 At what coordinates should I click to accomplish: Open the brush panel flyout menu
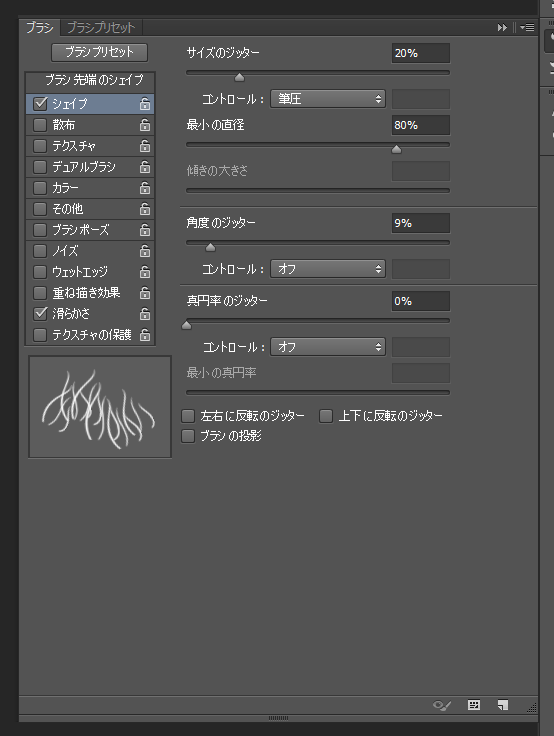527,28
